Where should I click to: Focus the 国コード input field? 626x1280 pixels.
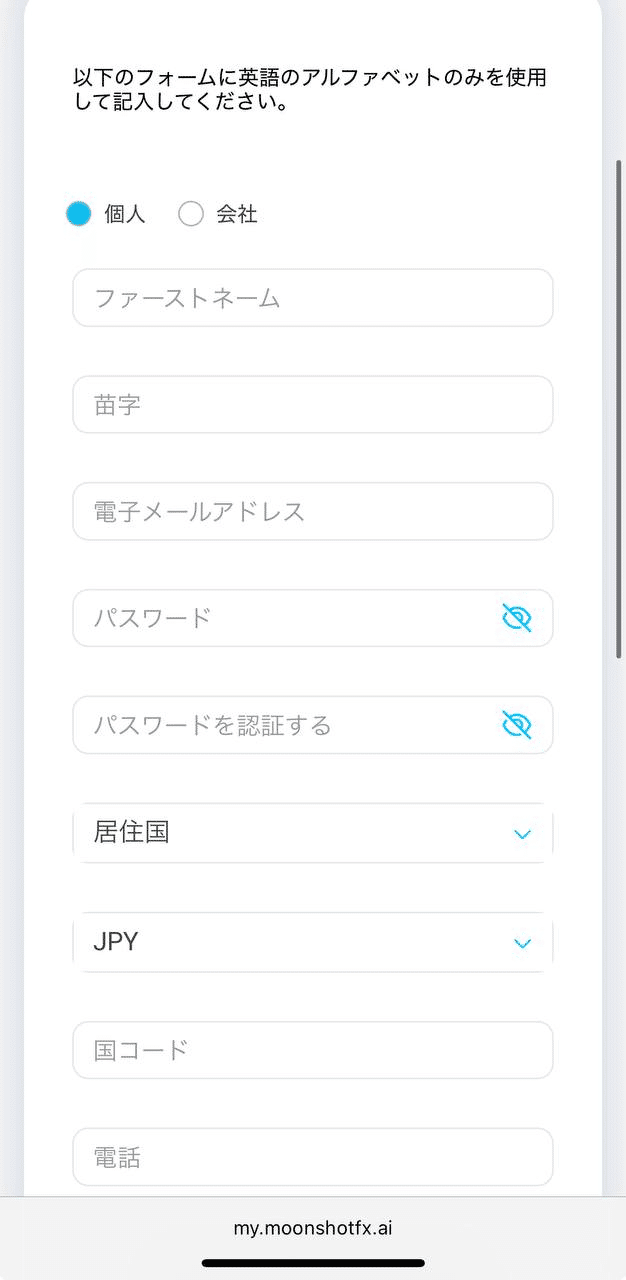tap(312, 1050)
